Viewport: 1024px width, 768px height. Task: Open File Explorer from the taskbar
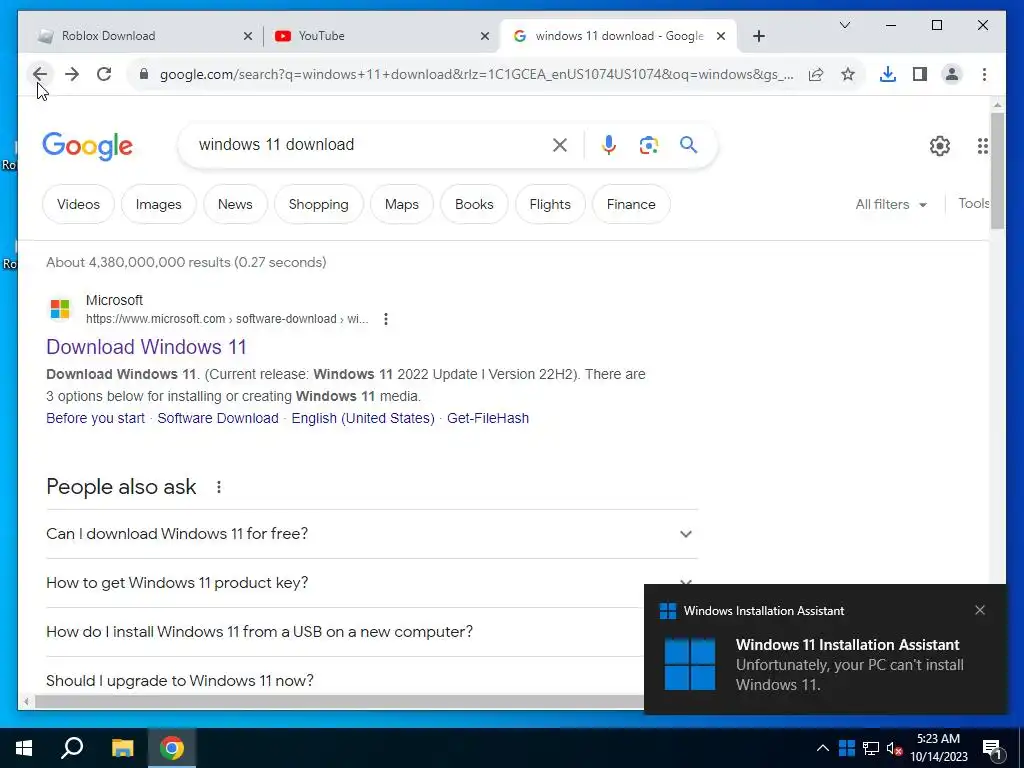(x=122, y=748)
